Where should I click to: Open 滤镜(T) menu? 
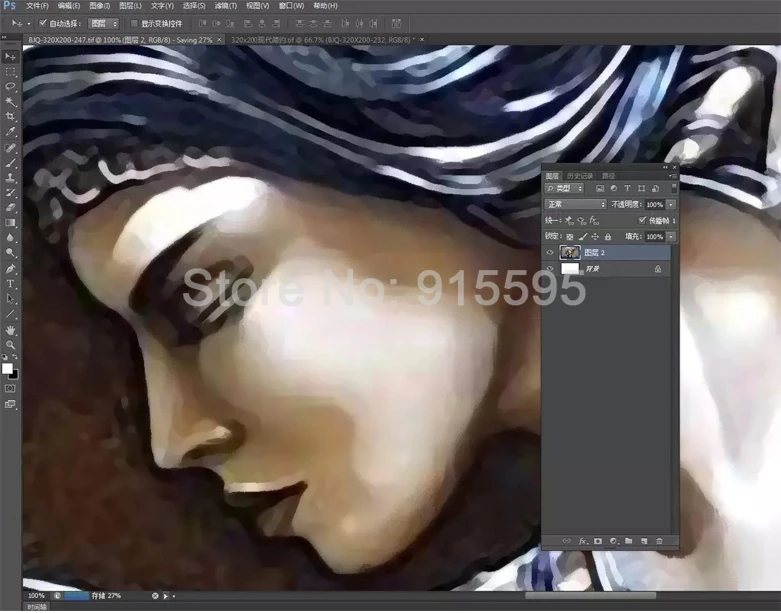pos(226,6)
